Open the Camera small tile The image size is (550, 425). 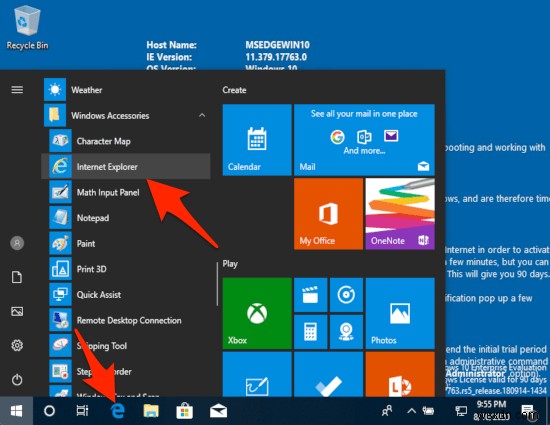(346, 332)
